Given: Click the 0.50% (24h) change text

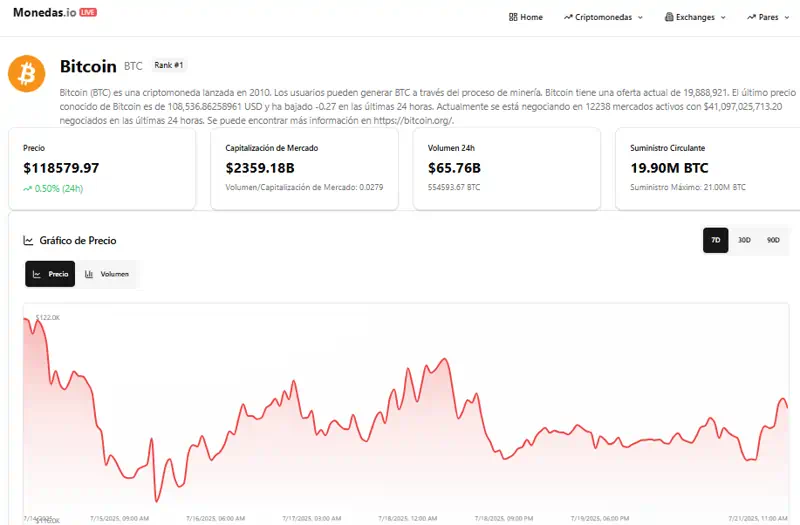Looking at the screenshot, I should [59, 188].
